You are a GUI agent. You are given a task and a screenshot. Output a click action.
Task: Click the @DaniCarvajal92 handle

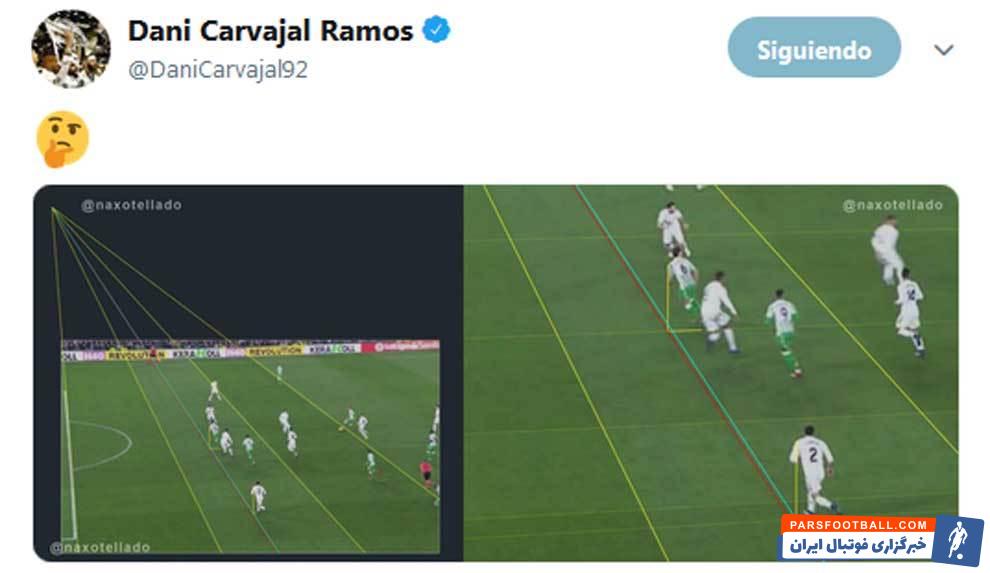click(218, 69)
